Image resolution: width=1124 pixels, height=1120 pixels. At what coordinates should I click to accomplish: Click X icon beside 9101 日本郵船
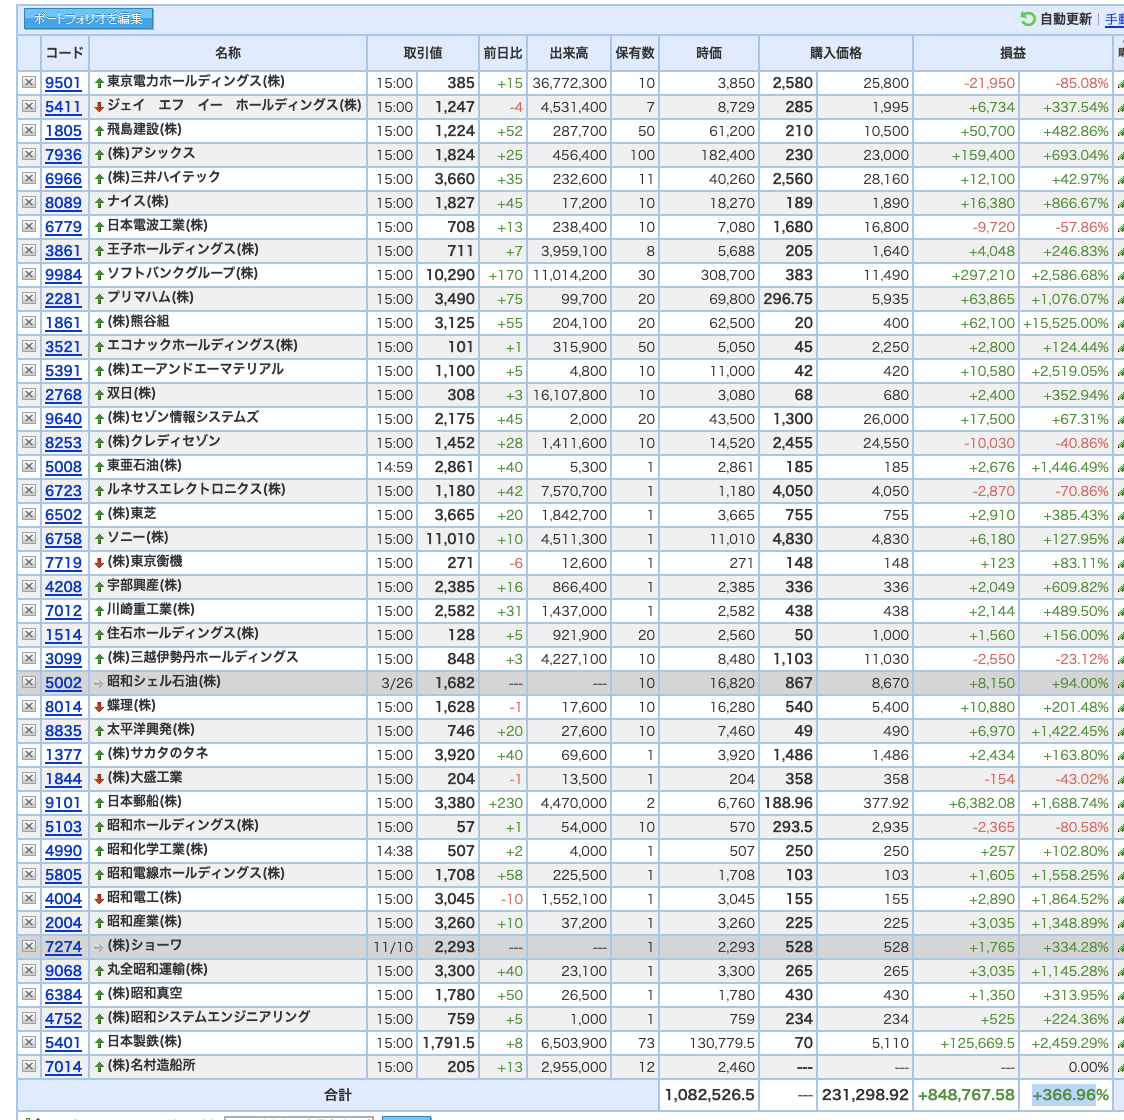pos(29,802)
